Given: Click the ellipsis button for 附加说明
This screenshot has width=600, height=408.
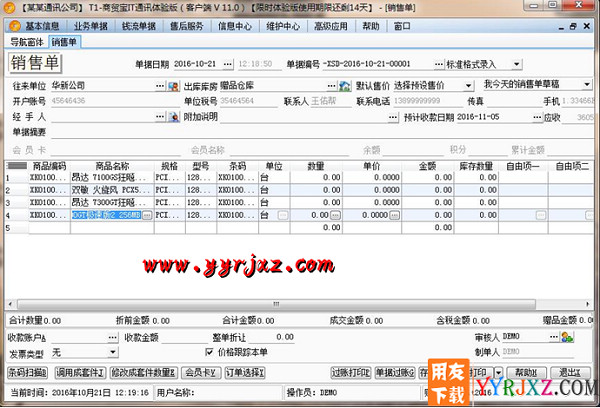Looking at the screenshot, I should (393, 118).
